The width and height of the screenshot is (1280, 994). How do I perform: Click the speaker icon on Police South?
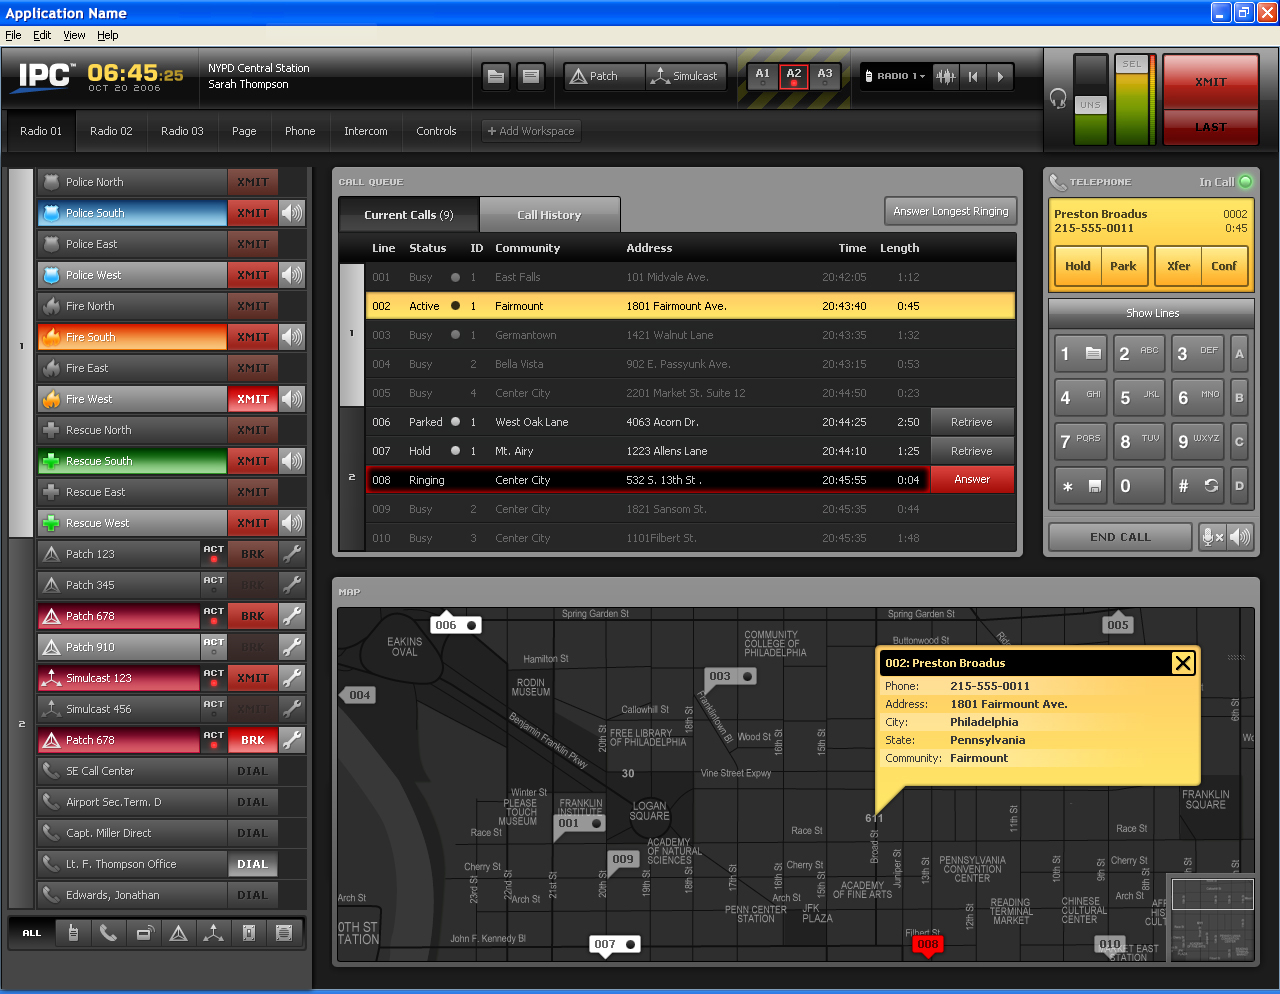[x=292, y=213]
